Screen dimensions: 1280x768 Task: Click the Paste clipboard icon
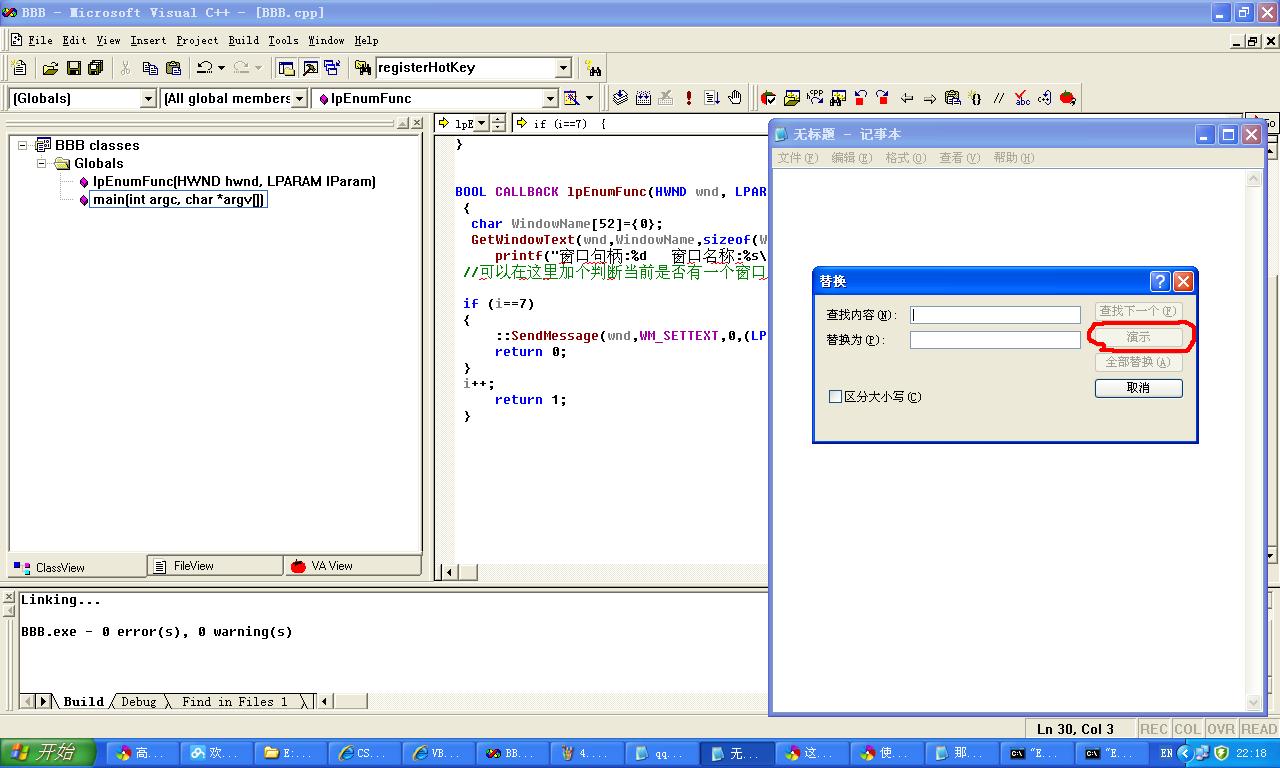(173, 68)
